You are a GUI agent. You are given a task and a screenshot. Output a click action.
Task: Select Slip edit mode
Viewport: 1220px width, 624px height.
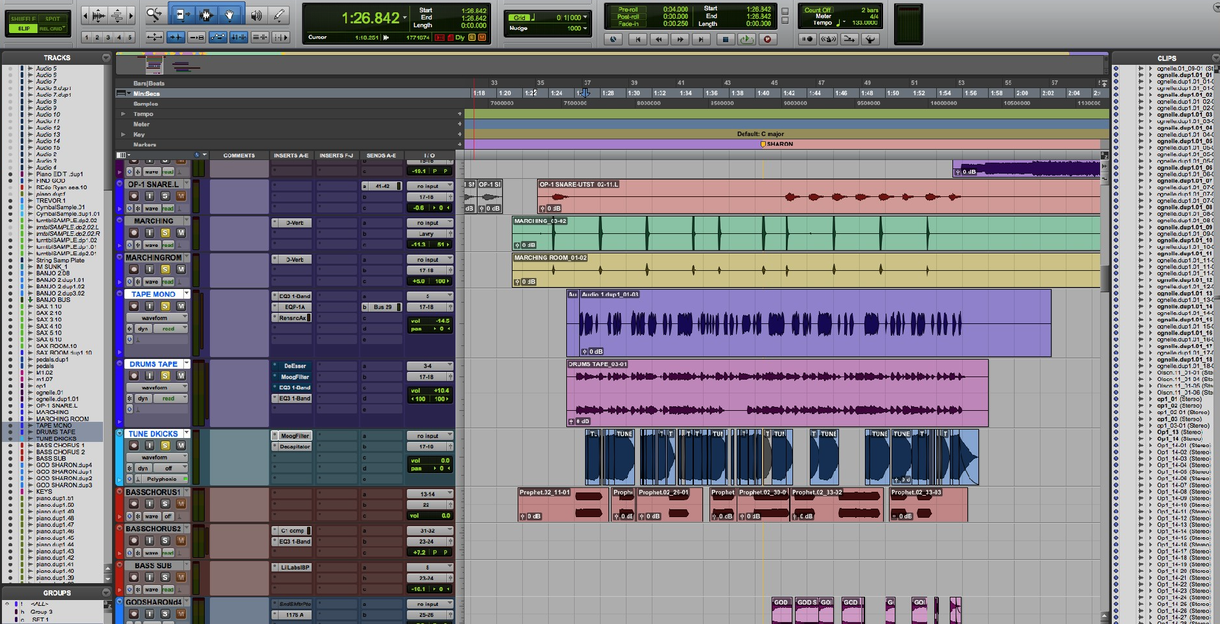click(22, 28)
